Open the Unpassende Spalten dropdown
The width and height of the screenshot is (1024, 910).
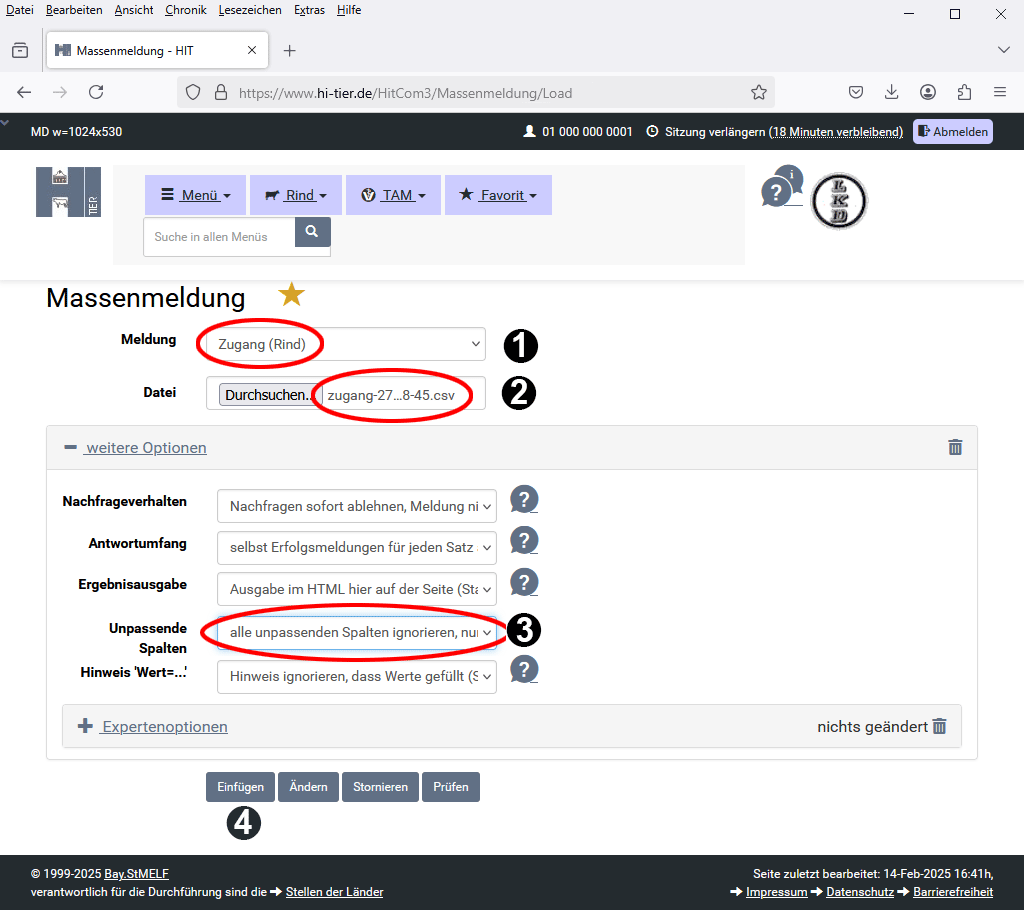[357, 633]
